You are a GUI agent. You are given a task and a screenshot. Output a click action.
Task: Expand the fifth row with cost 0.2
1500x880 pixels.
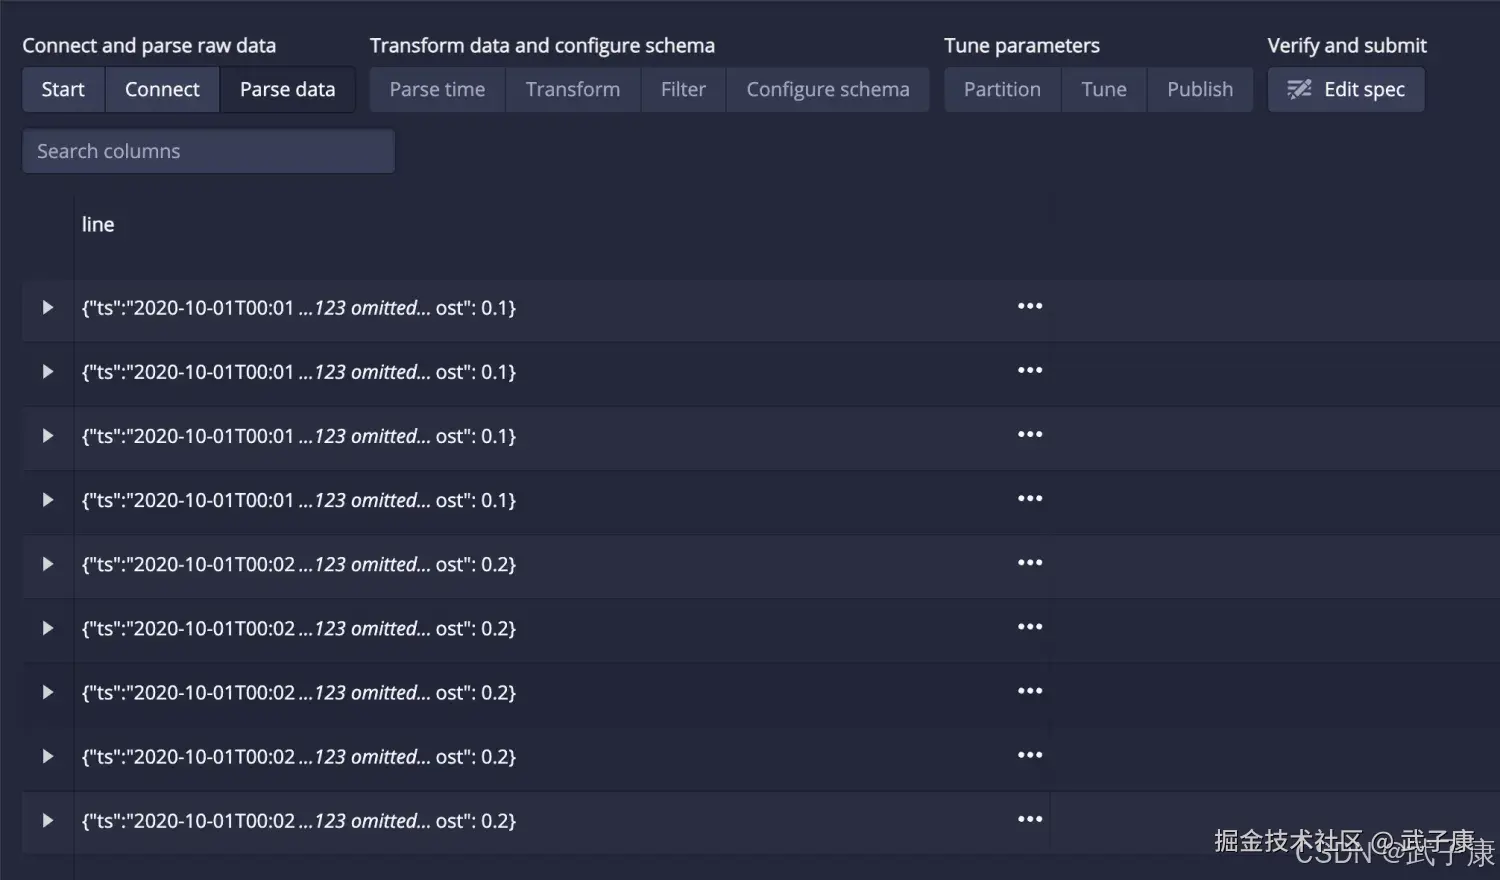point(47,564)
